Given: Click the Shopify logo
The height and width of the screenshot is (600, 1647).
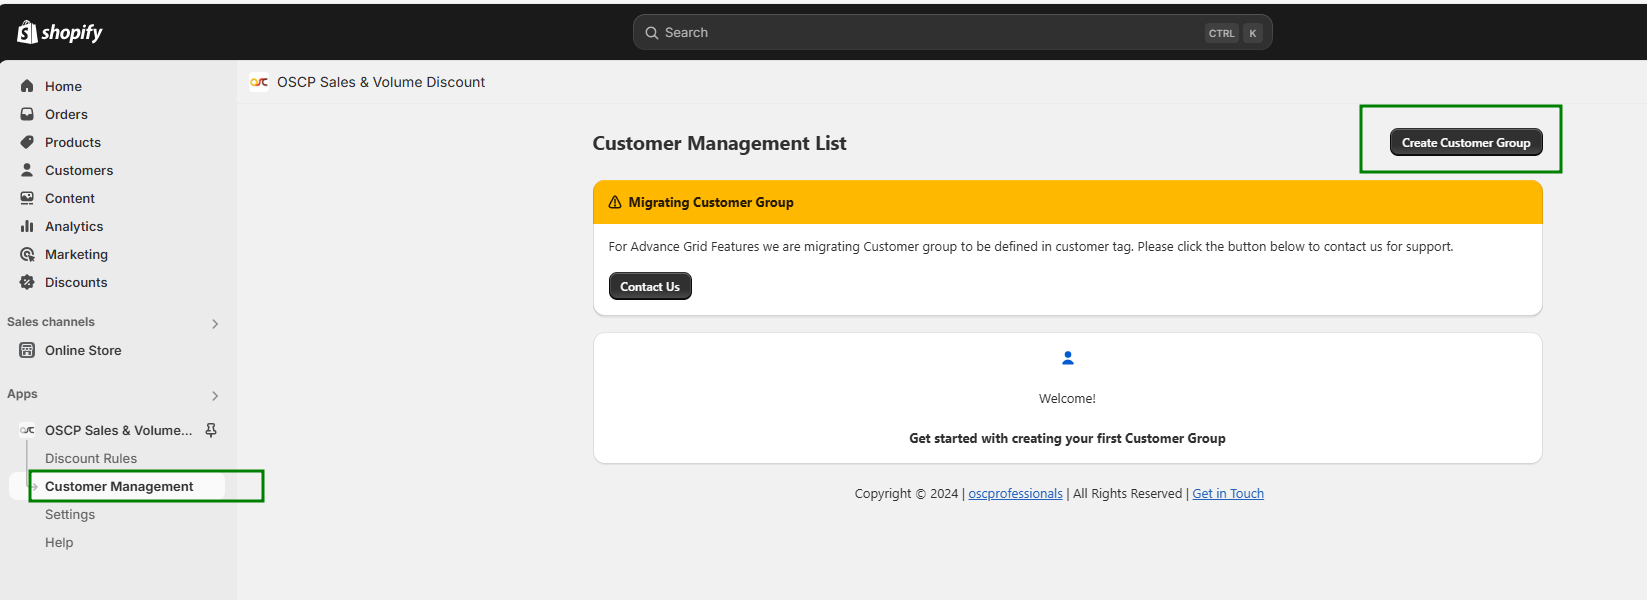Looking at the screenshot, I should point(60,32).
